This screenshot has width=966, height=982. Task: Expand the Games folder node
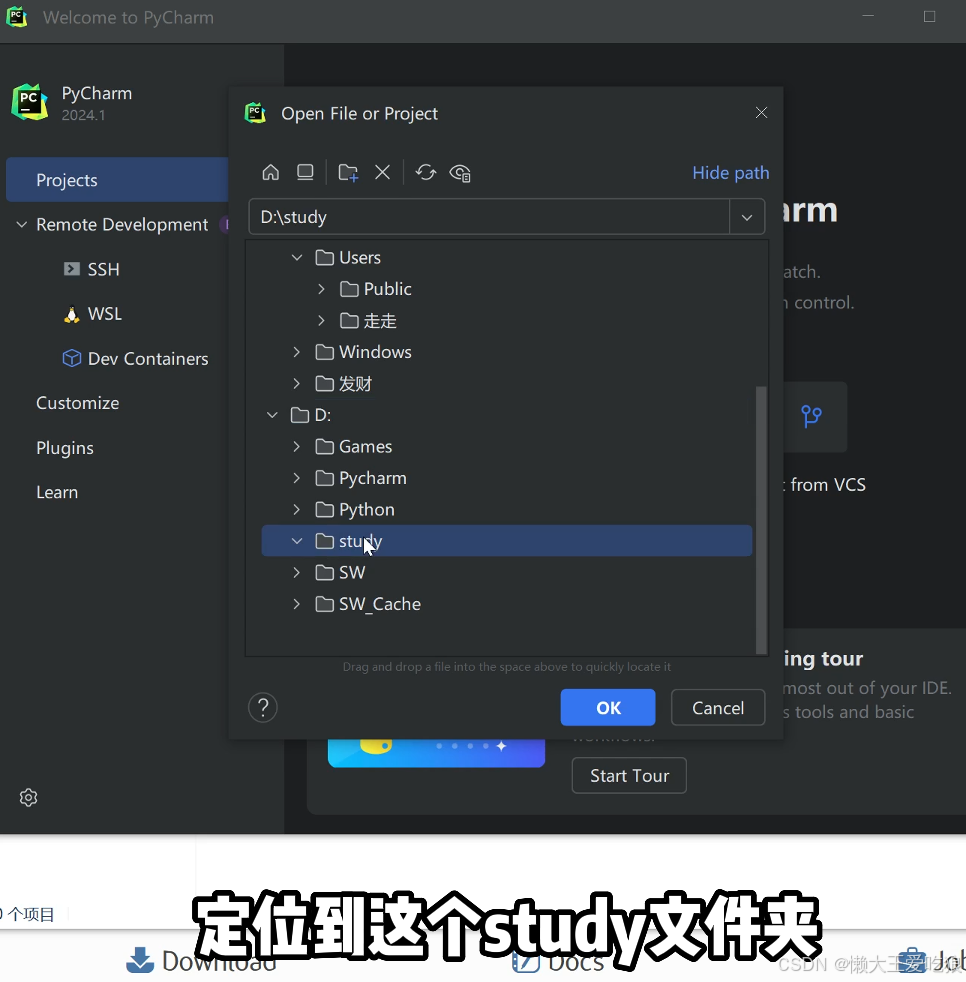(x=297, y=447)
